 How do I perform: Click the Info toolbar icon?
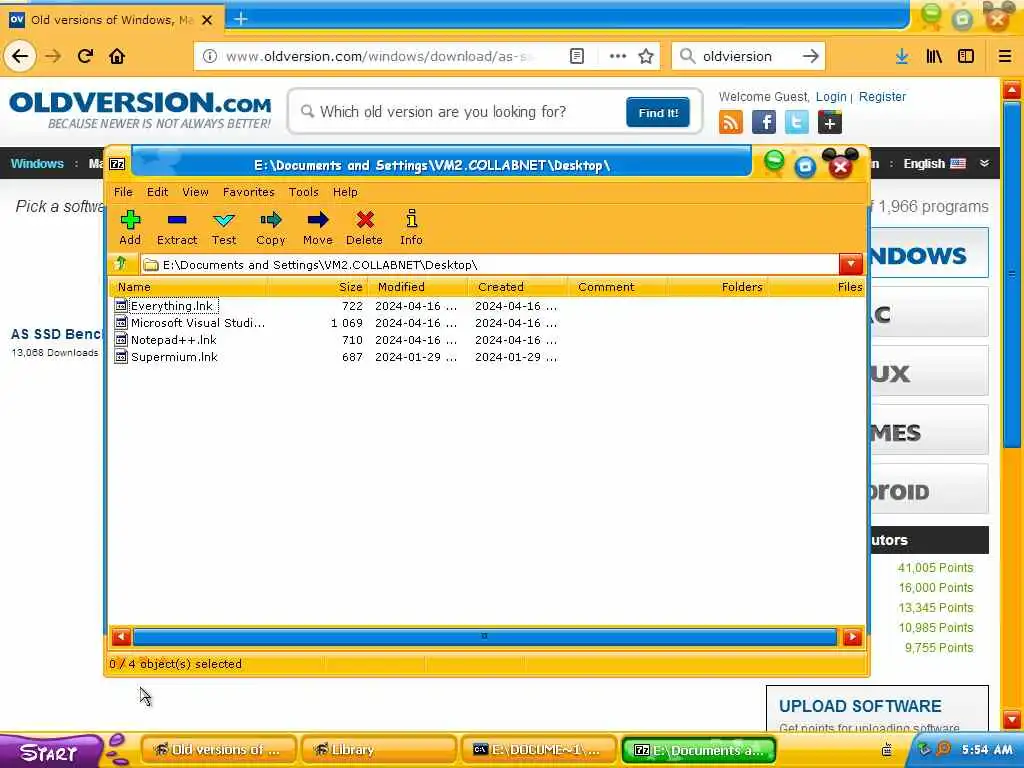(411, 228)
